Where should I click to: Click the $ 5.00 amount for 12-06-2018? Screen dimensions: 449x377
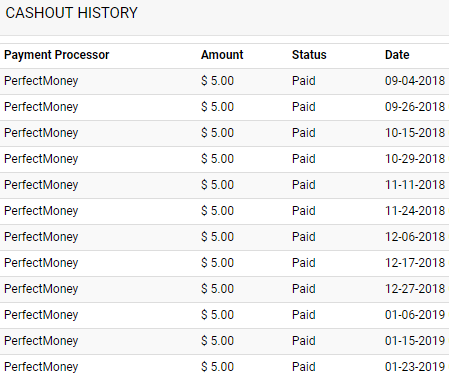coord(217,237)
